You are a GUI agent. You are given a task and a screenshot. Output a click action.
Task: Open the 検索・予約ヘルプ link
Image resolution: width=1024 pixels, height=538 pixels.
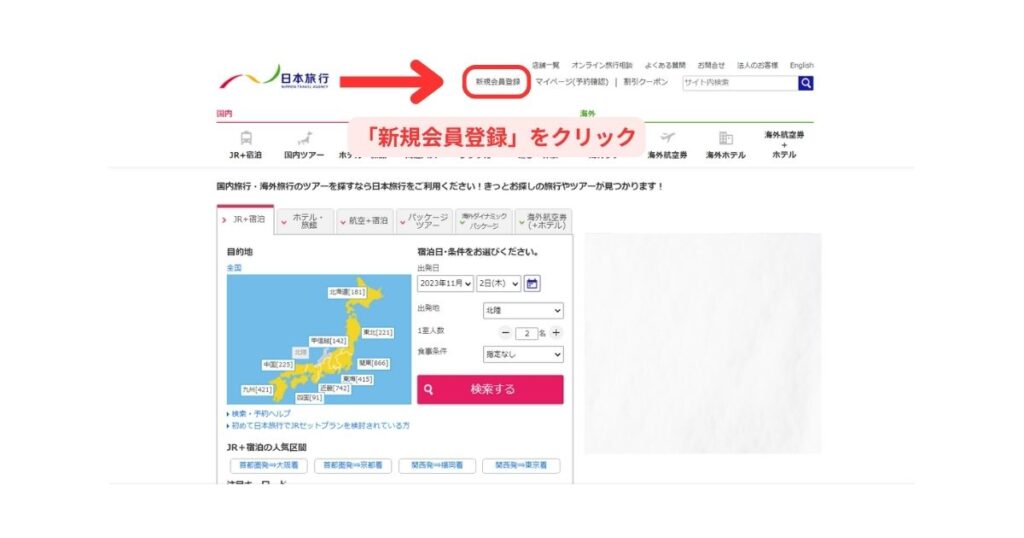(x=261, y=413)
